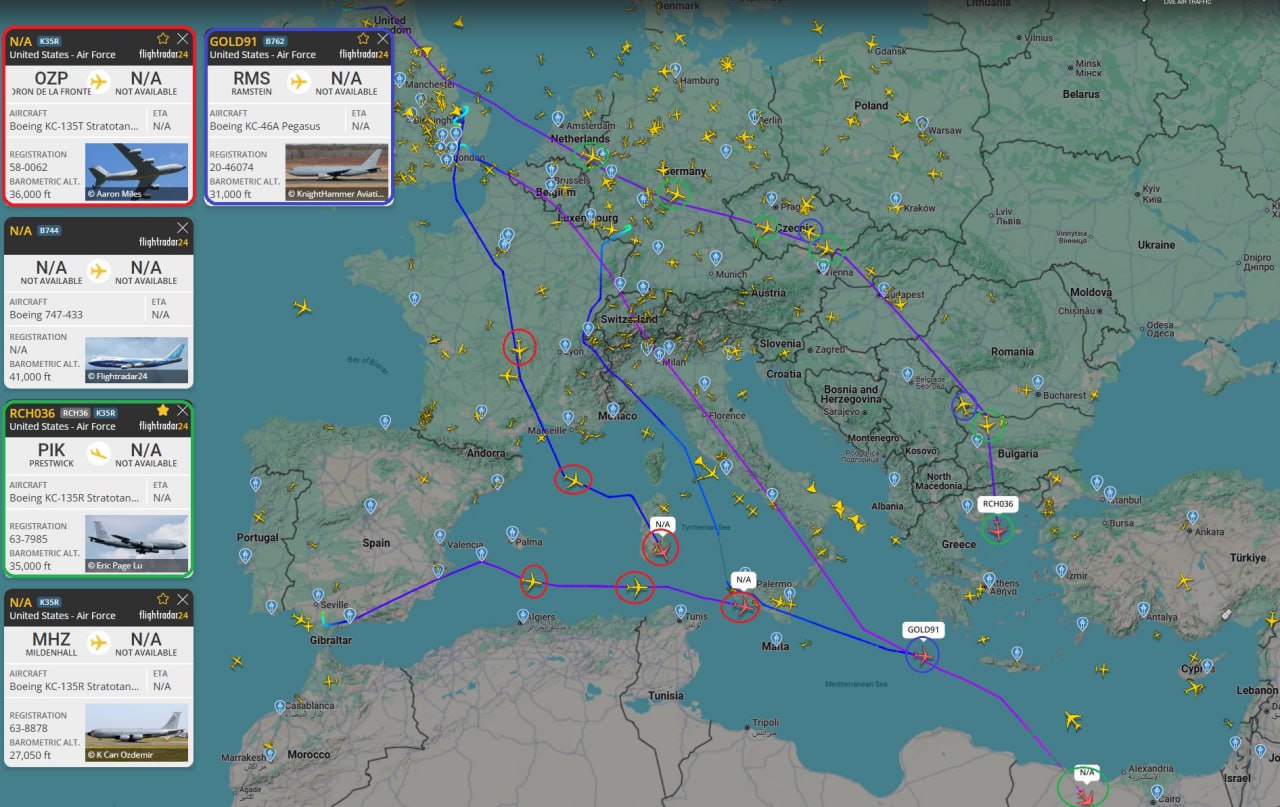Click the flight status plane icon on RMS Ramstein card
1280x807 pixels.
[298, 81]
